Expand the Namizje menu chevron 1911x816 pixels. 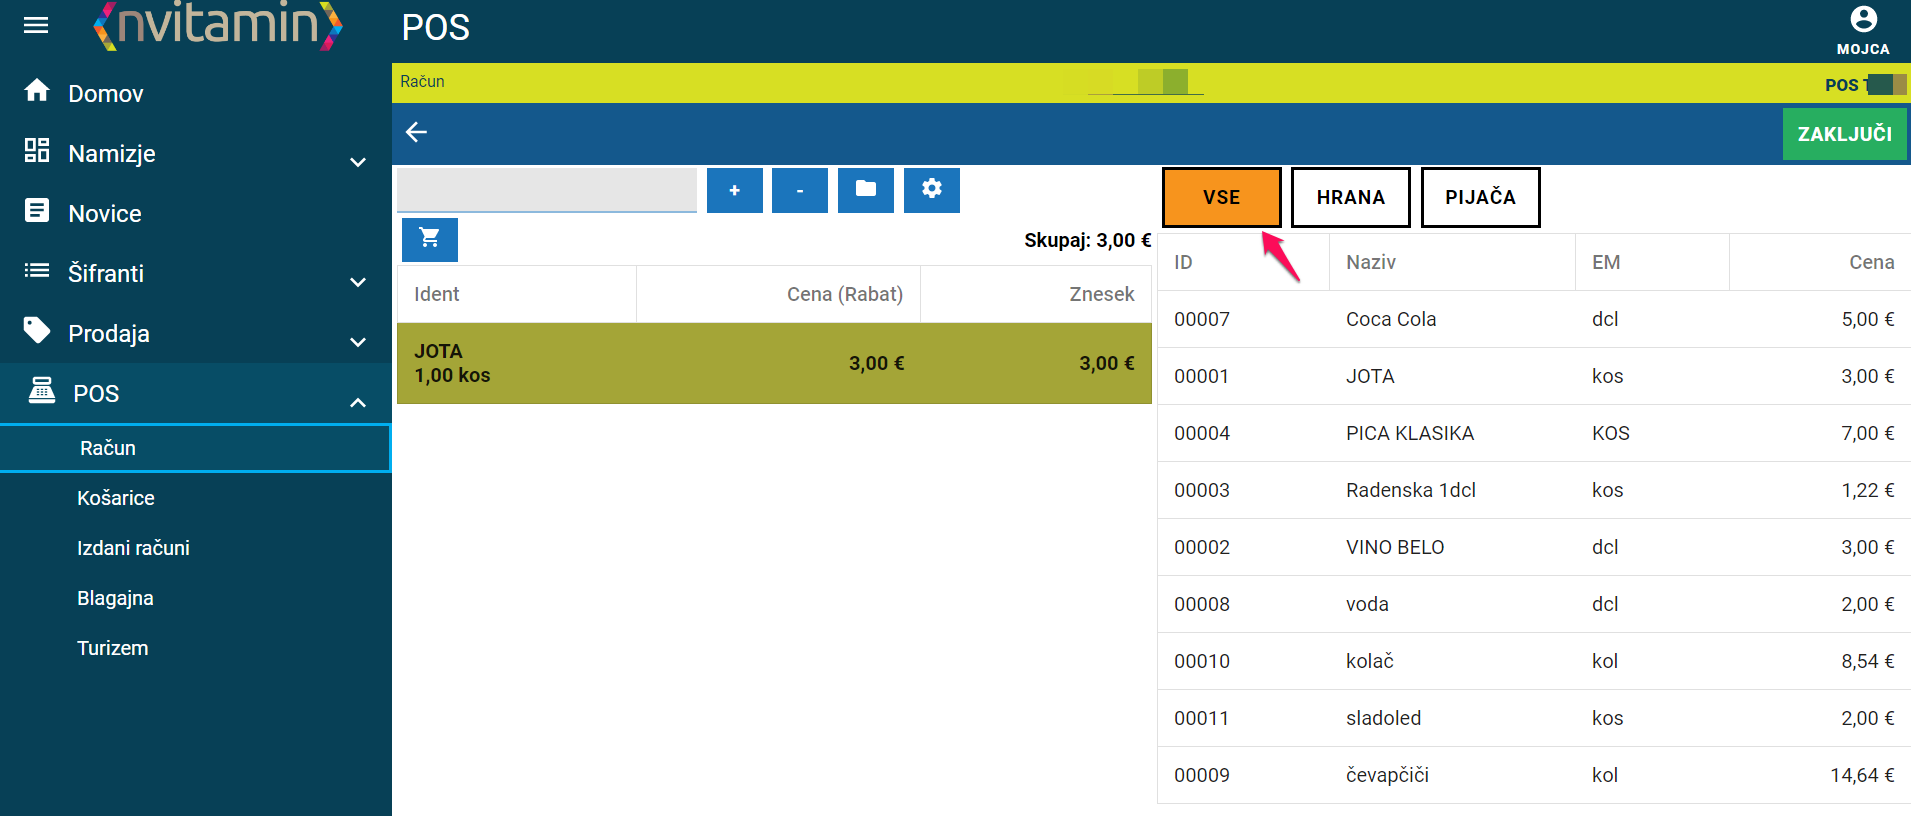(x=358, y=162)
